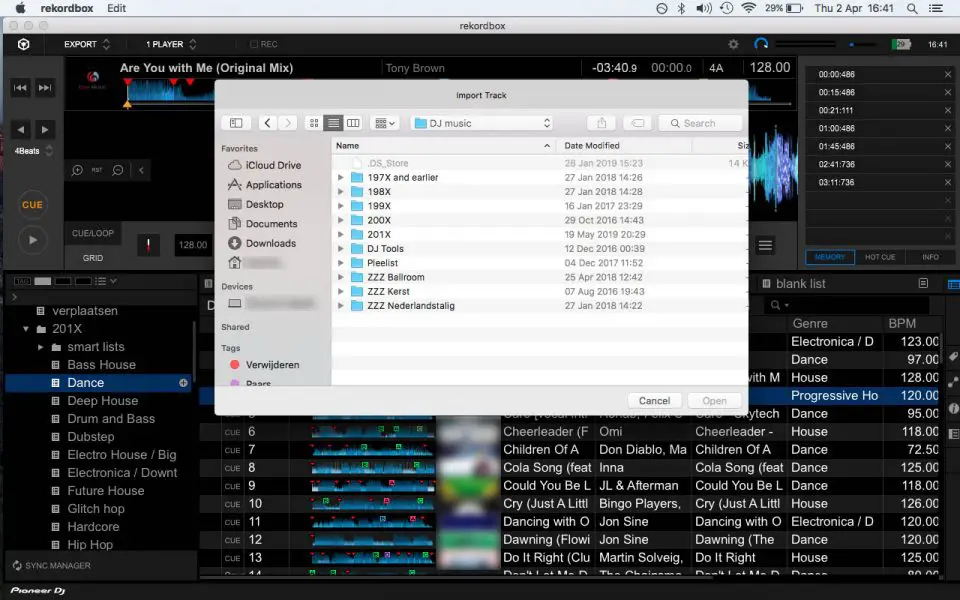This screenshot has width=960, height=600.
Task: Go back in the Import Track dialog
Action: [268, 123]
